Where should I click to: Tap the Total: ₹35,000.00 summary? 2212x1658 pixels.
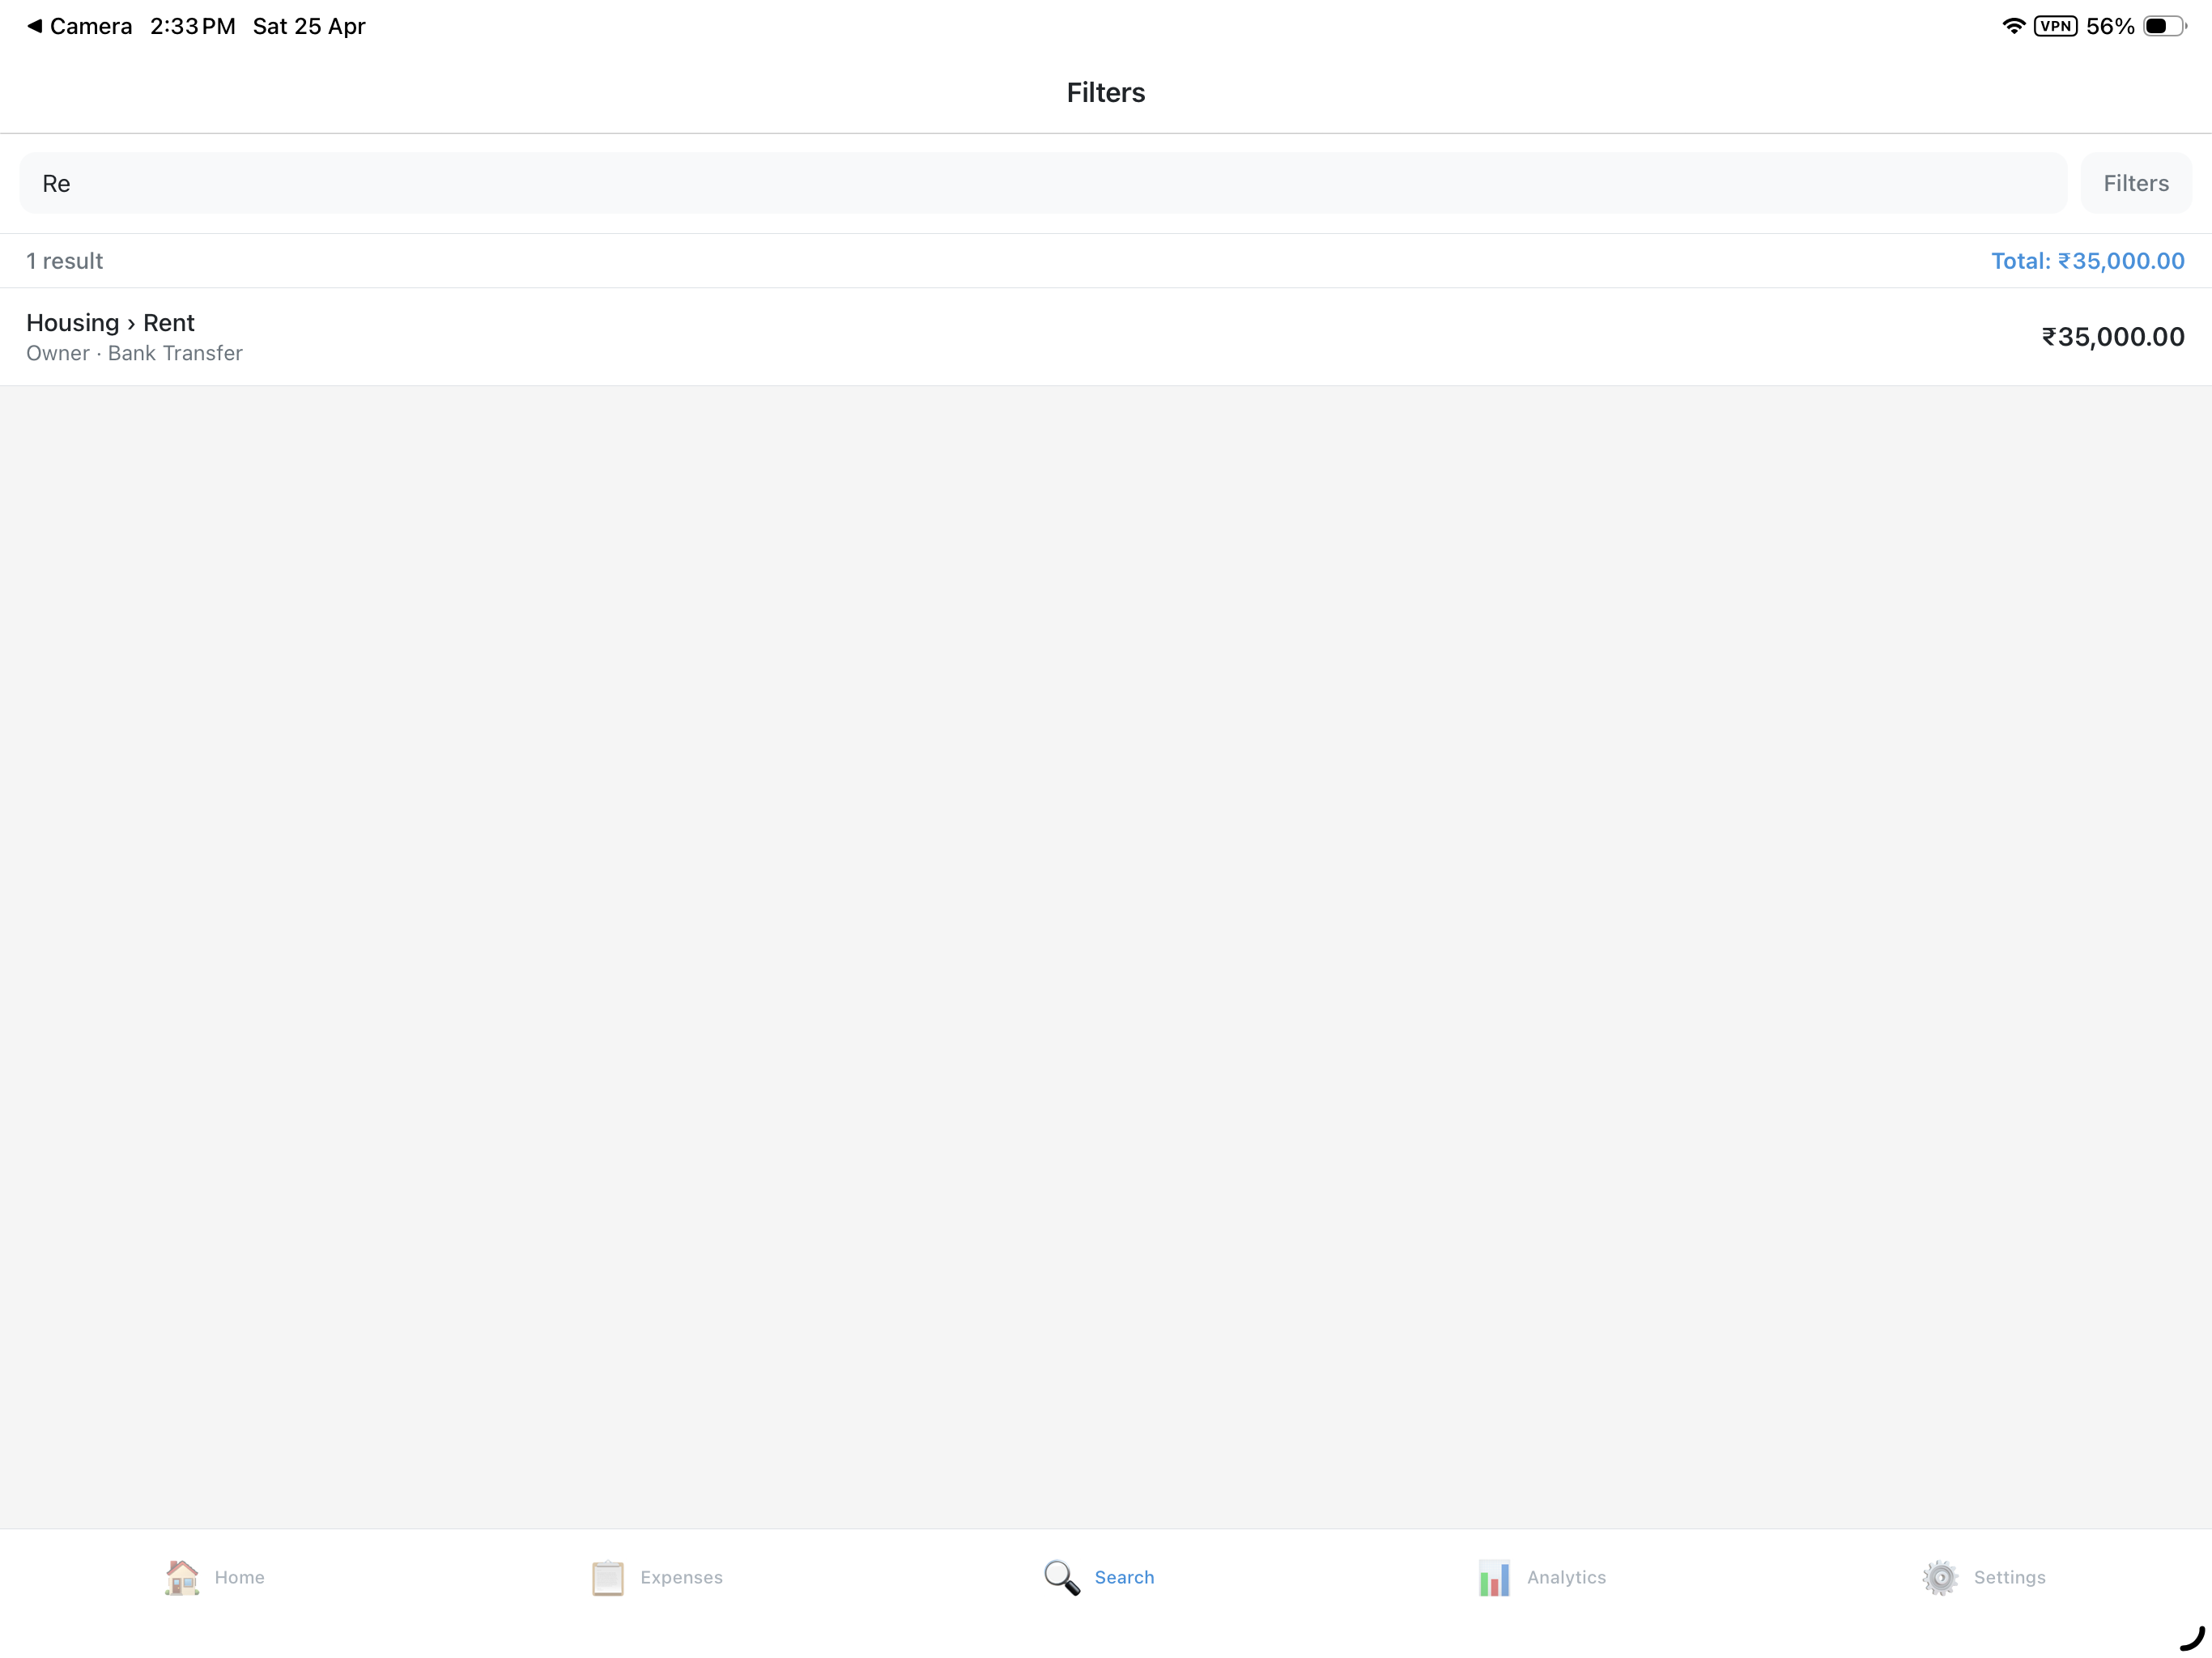(x=2087, y=261)
